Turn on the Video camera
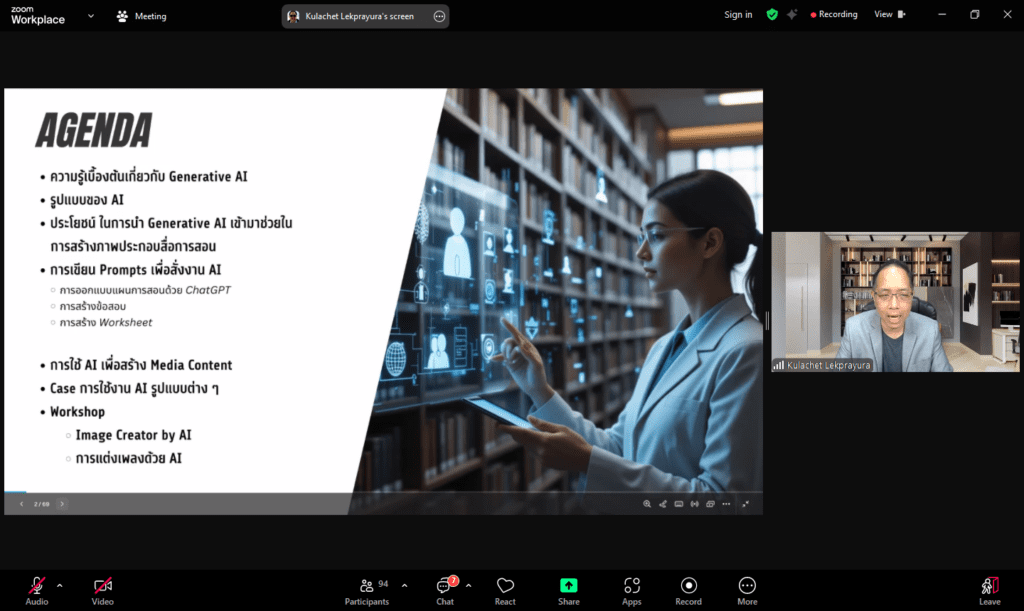1024x611 pixels. click(x=102, y=590)
